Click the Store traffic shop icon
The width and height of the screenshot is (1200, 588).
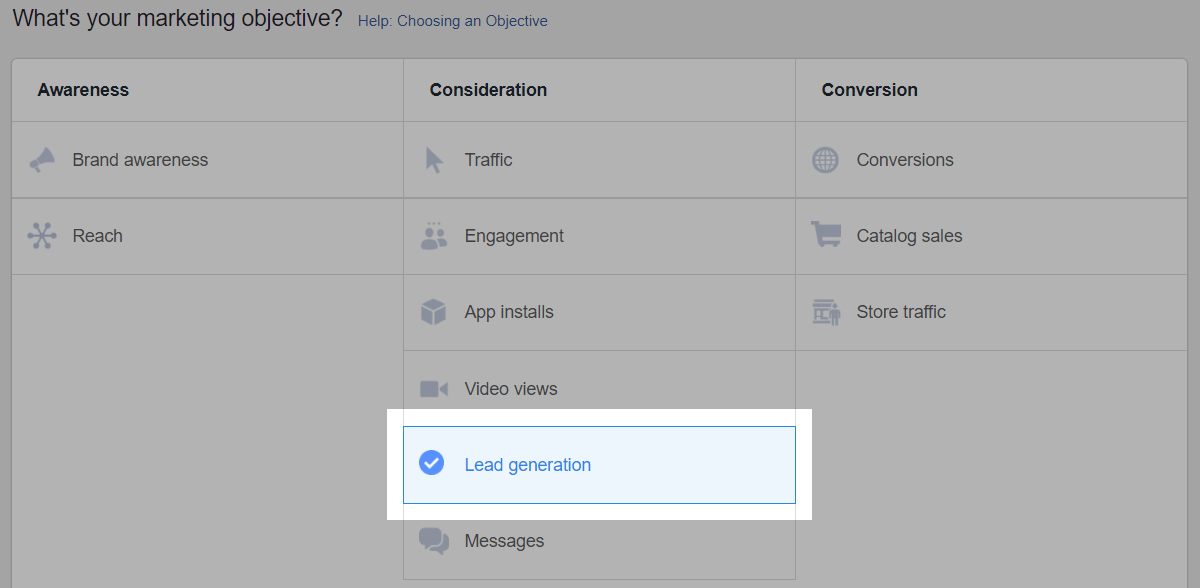click(826, 312)
